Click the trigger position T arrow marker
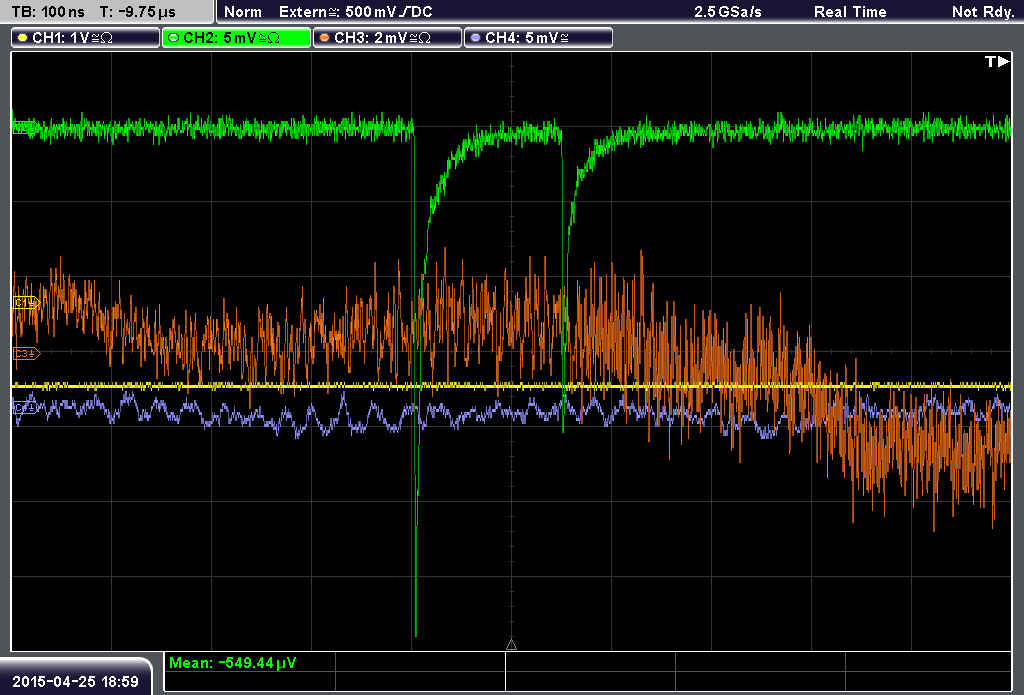This screenshot has height=695, width=1024. click(x=997, y=61)
